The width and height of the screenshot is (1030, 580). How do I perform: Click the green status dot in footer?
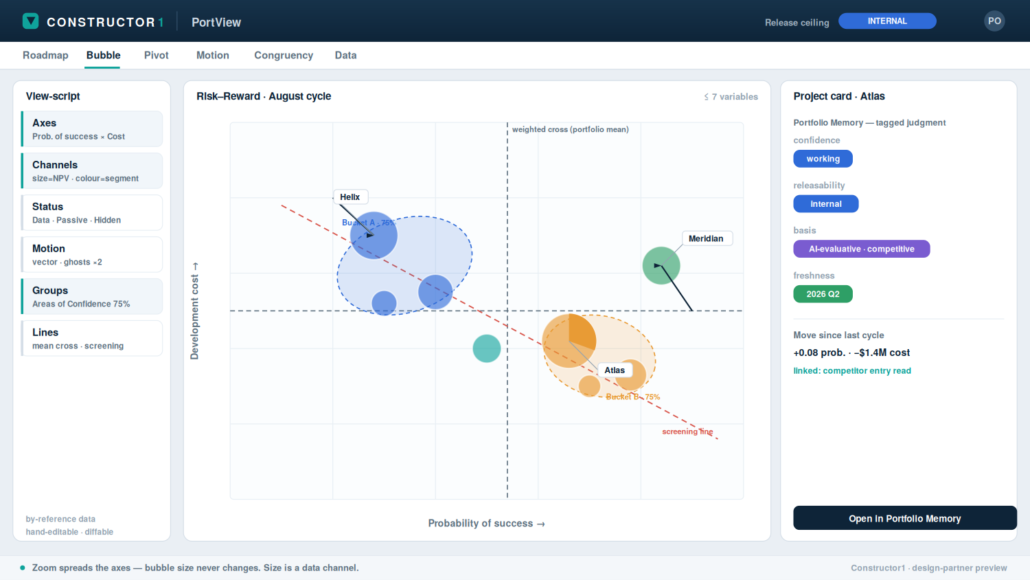[x=22, y=568]
